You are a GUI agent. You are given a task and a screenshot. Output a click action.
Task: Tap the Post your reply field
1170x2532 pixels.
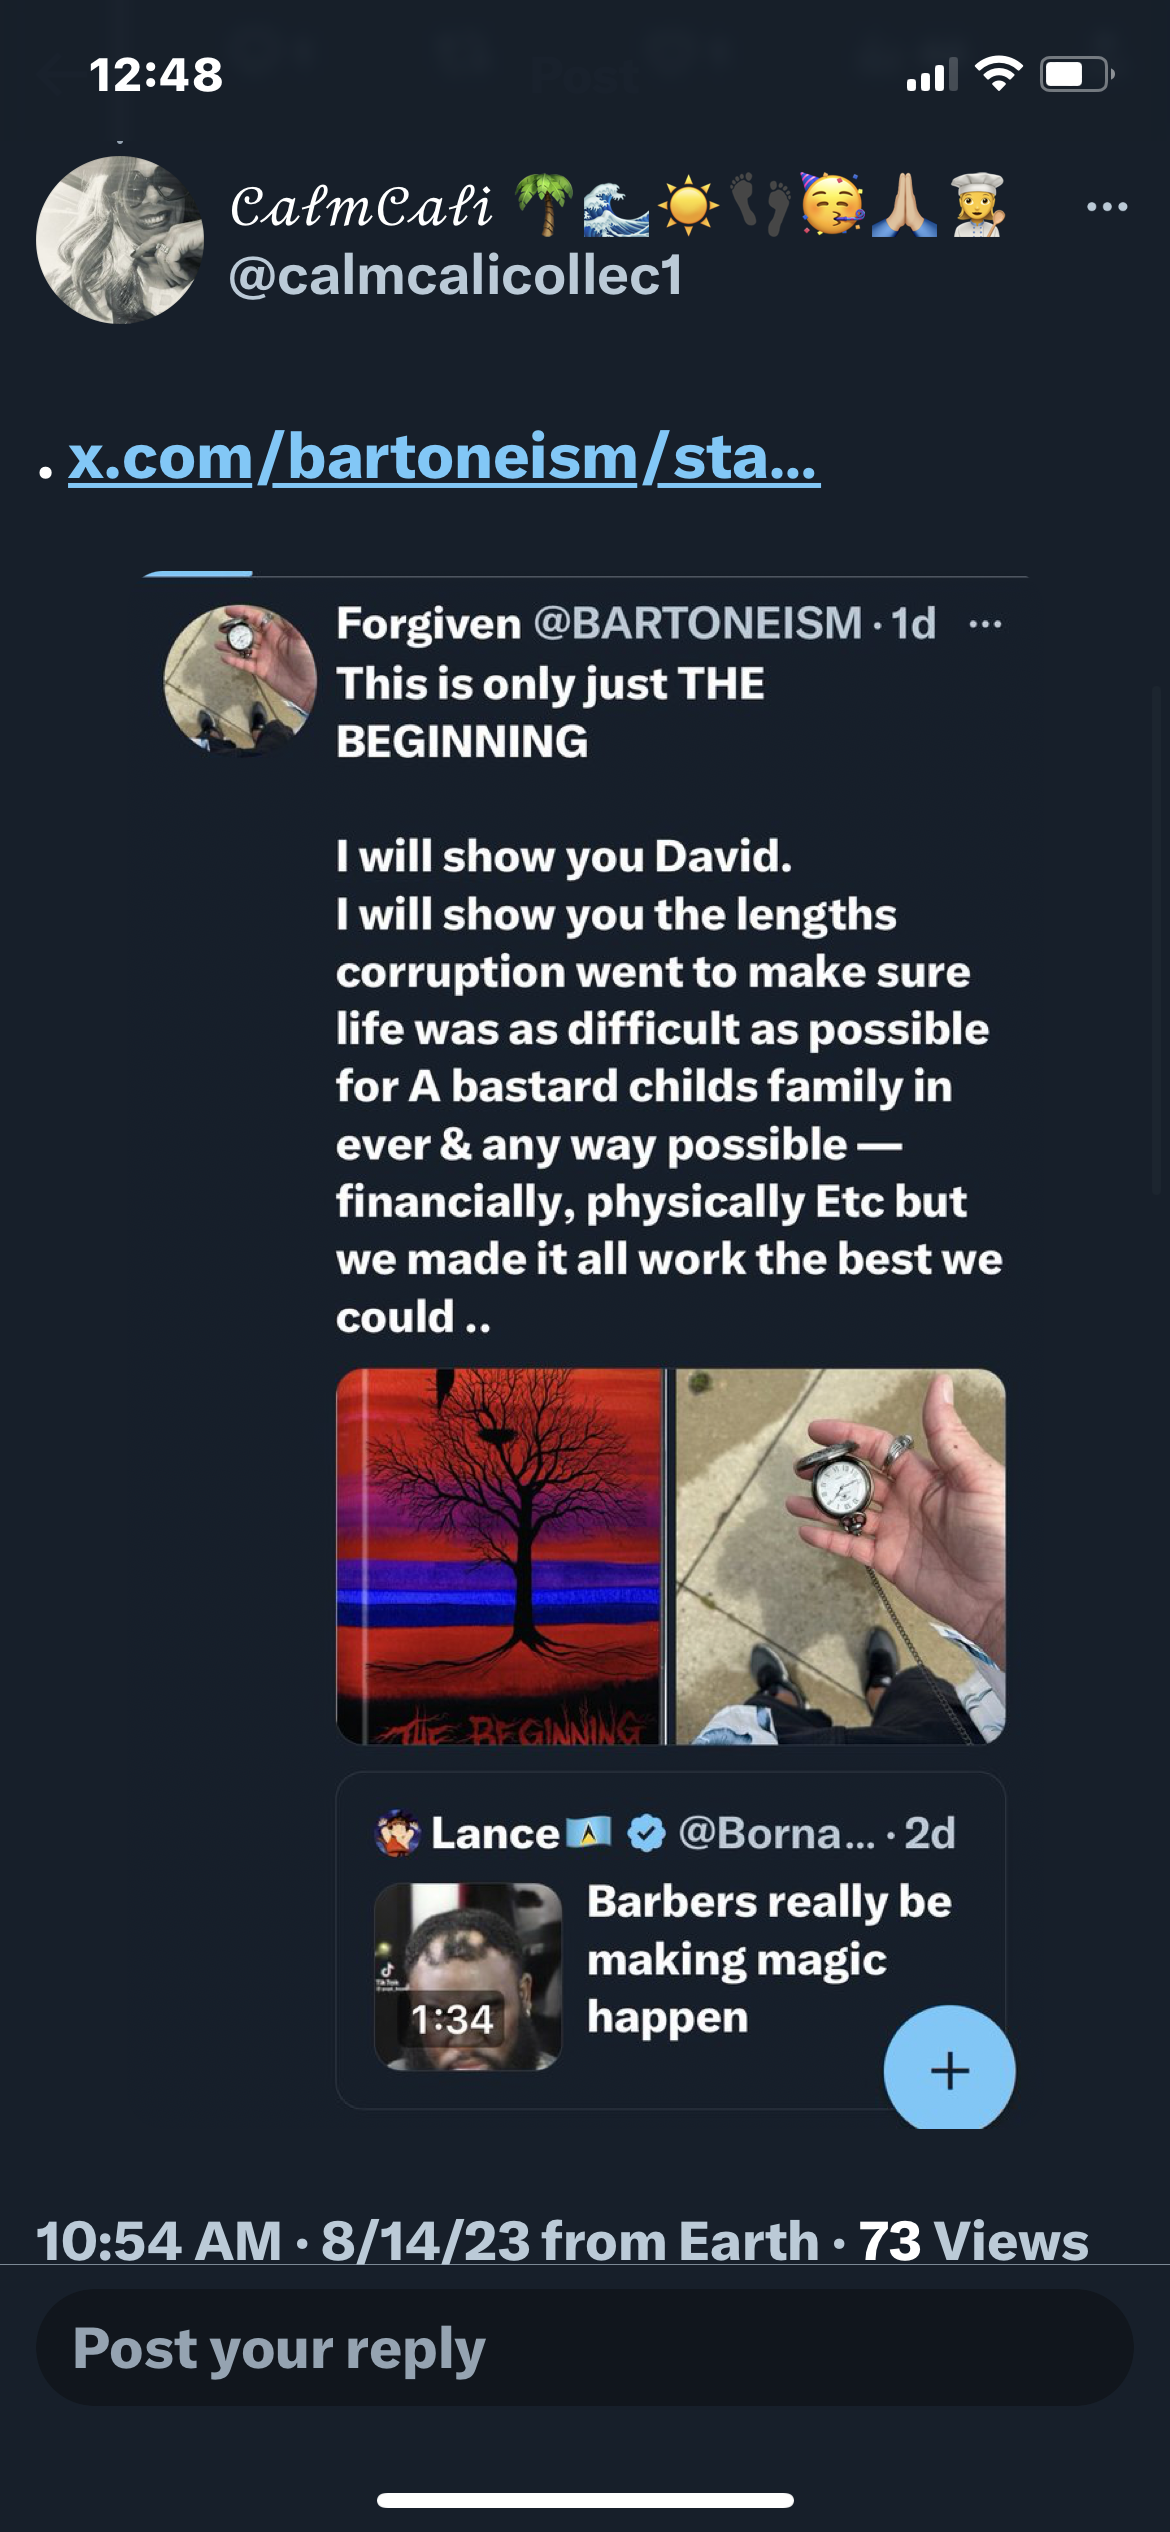(x=584, y=2348)
